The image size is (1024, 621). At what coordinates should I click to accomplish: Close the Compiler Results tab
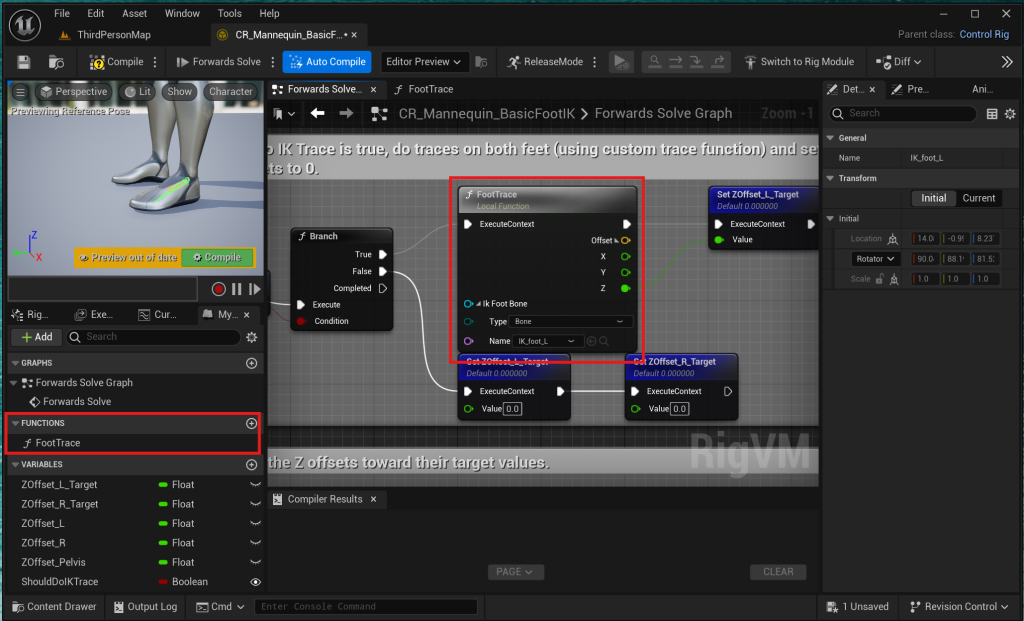pyautogui.click(x=374, y=500)
